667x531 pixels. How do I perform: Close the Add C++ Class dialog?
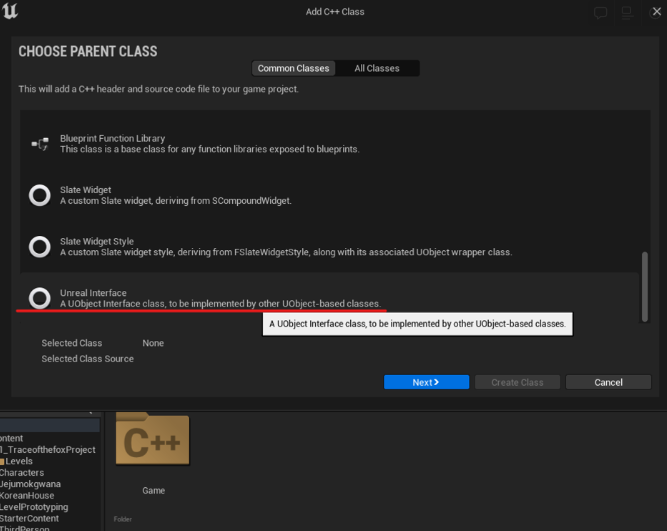656,12
